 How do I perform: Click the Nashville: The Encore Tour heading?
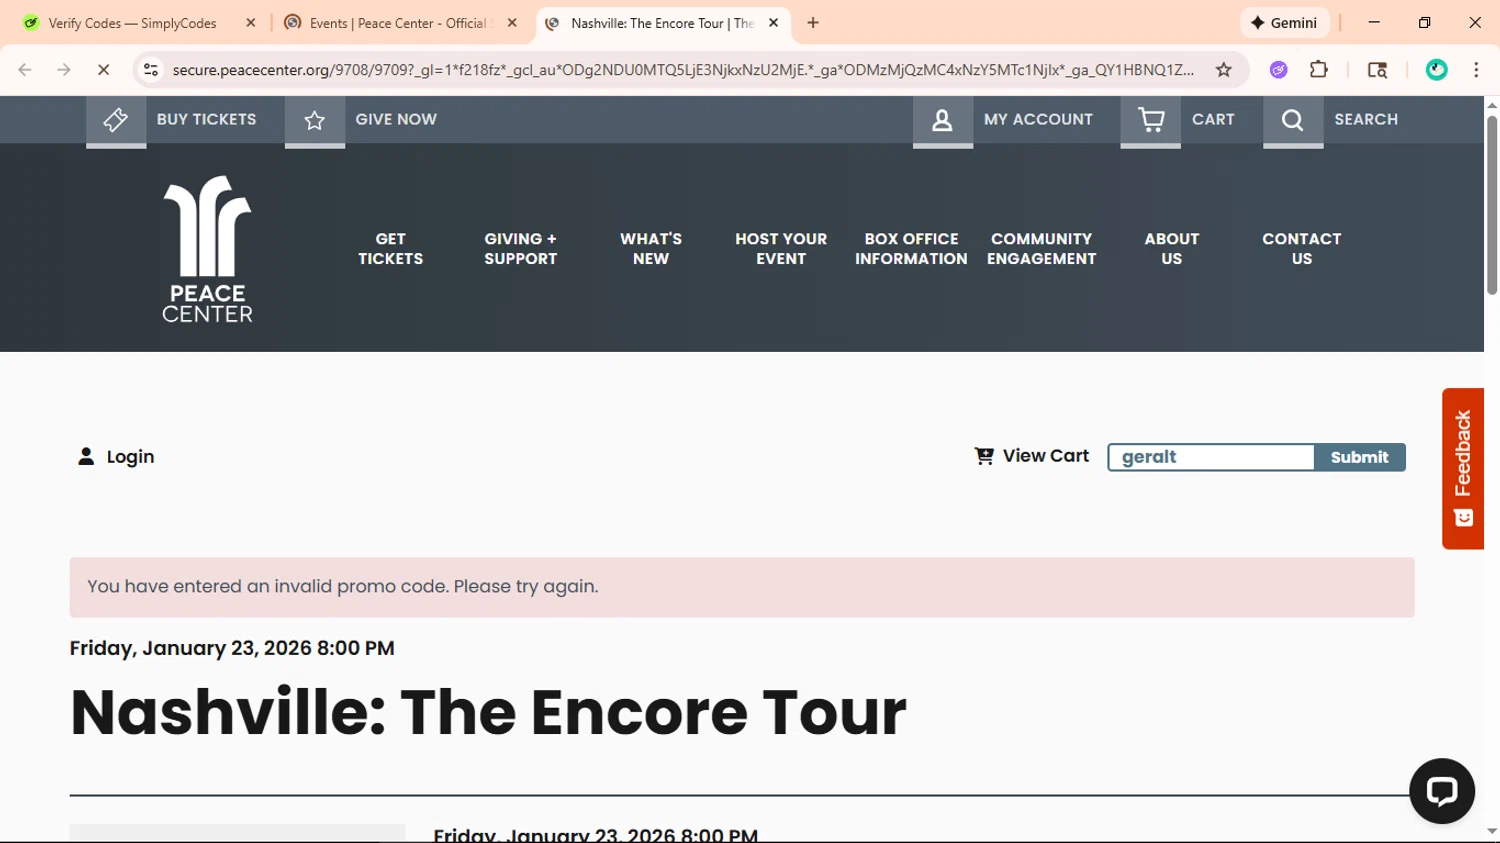click(x=488, y=713)
